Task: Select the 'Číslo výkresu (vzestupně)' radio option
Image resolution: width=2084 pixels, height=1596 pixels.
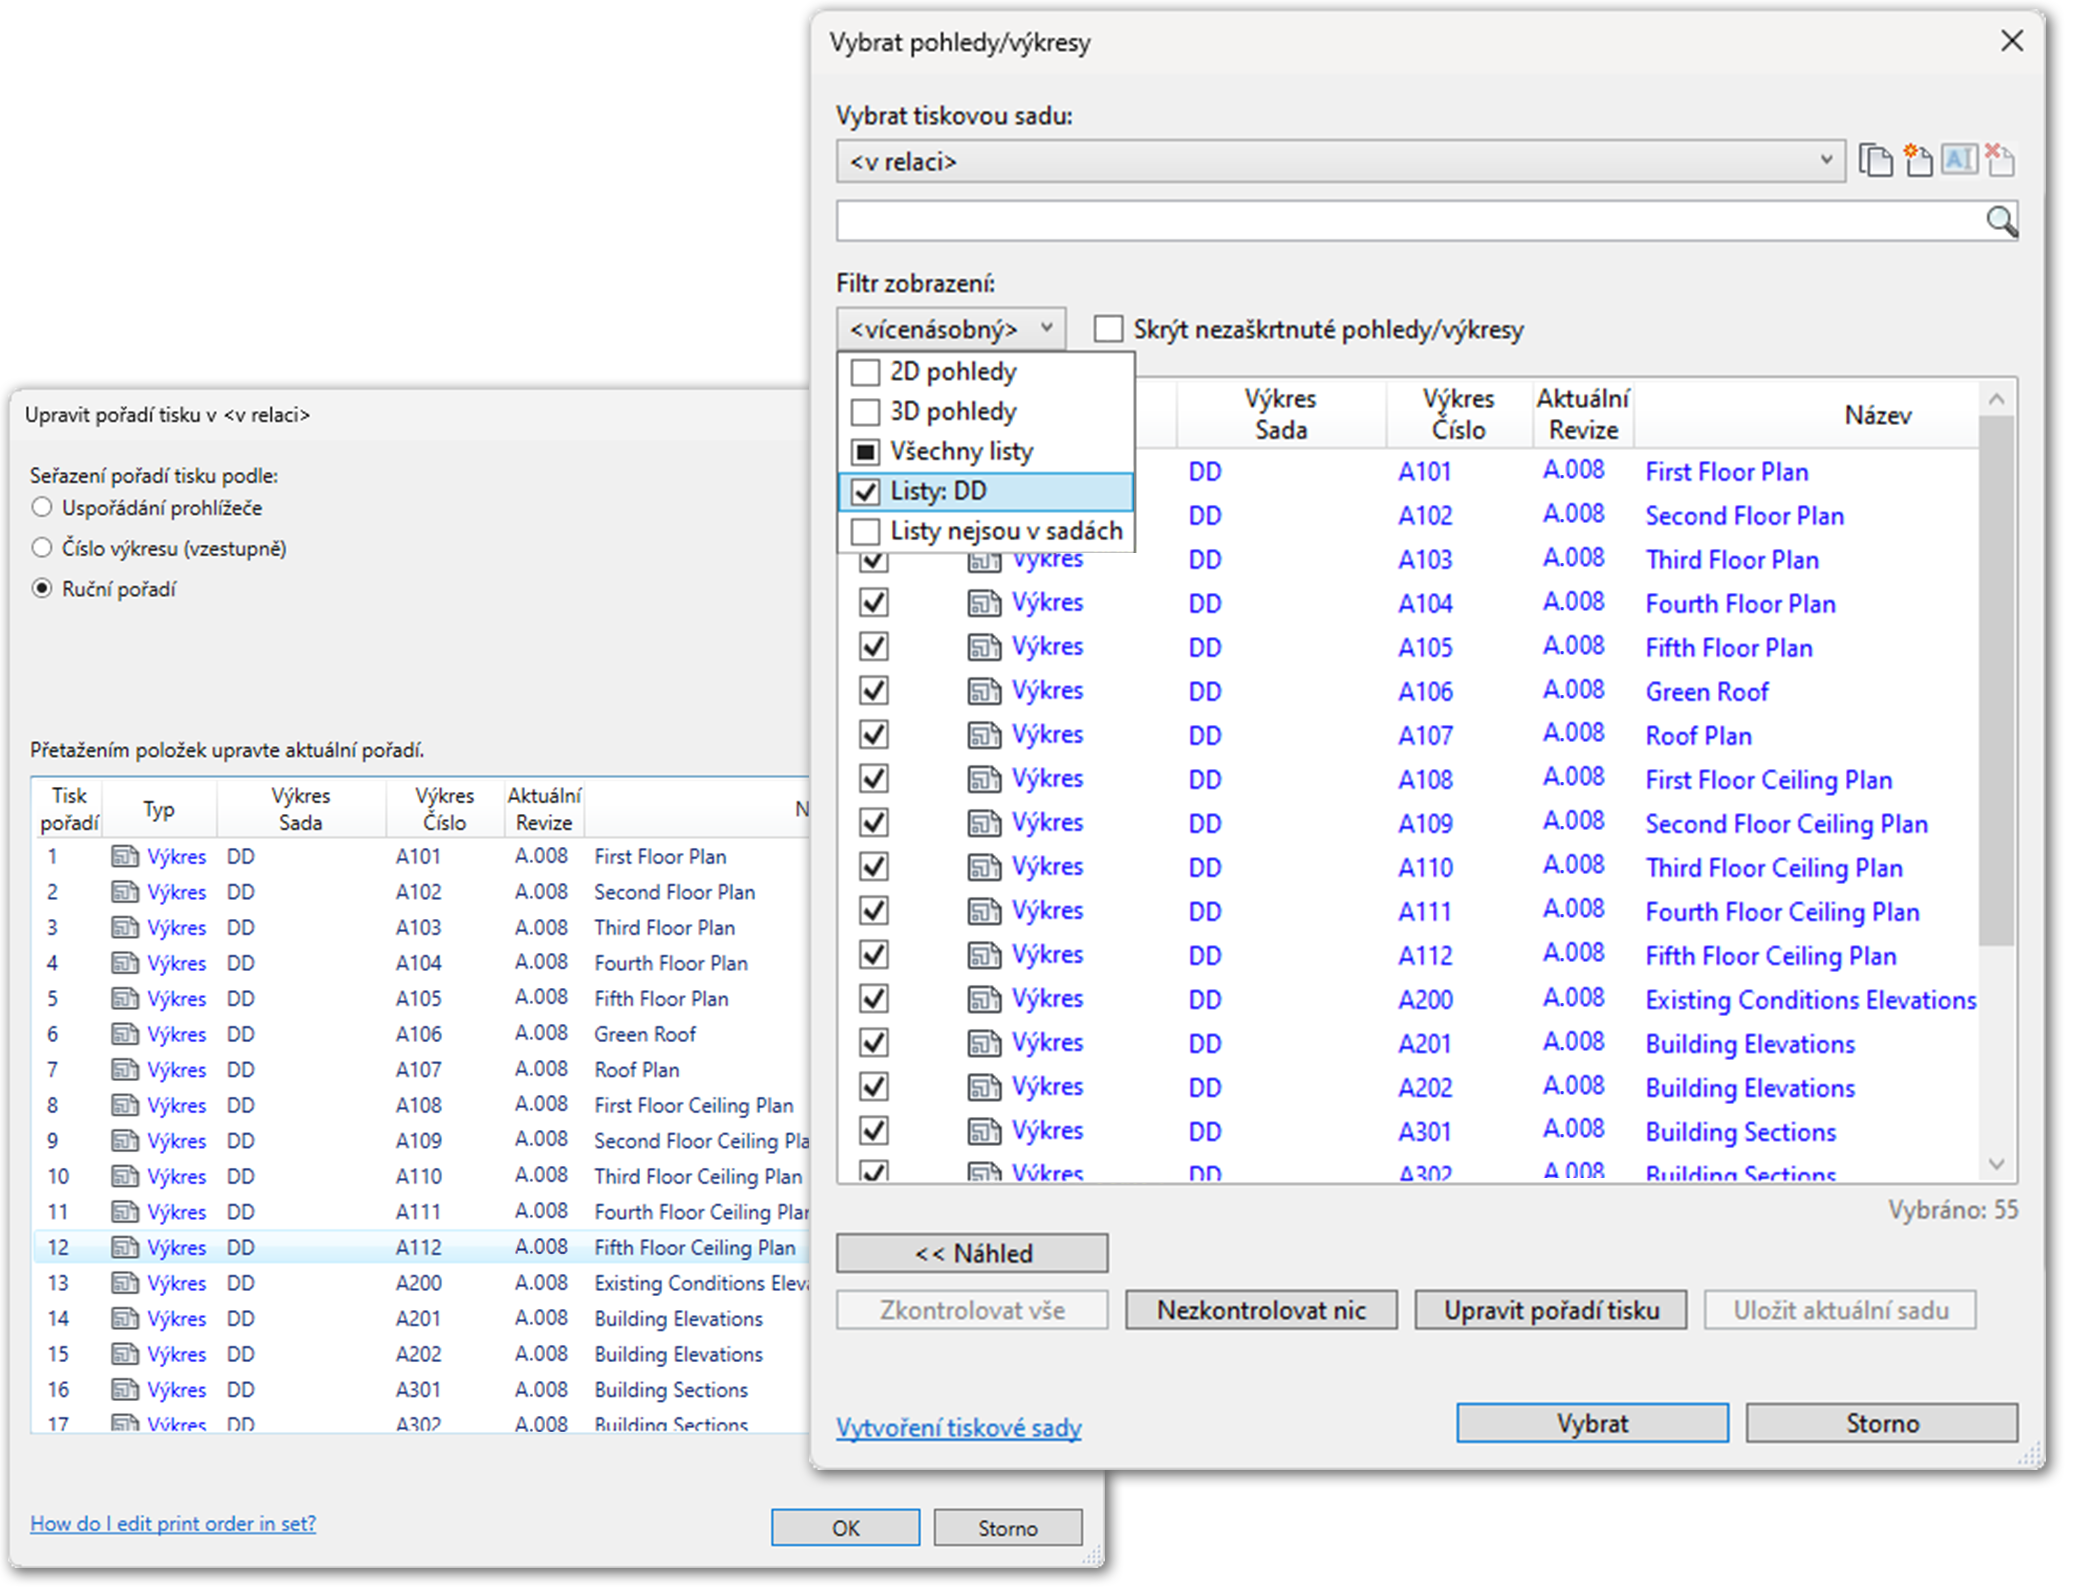Action: click(42, 548)
